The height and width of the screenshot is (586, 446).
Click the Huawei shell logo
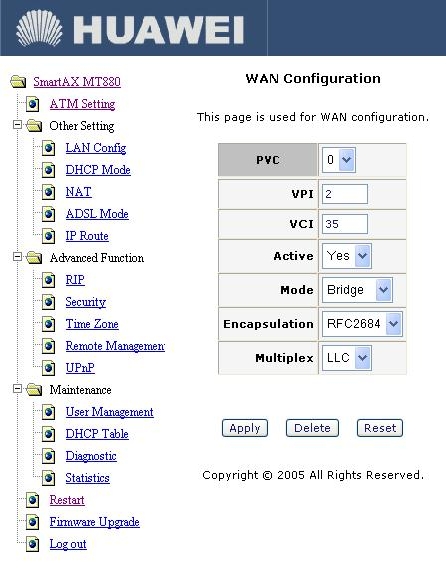39,28
